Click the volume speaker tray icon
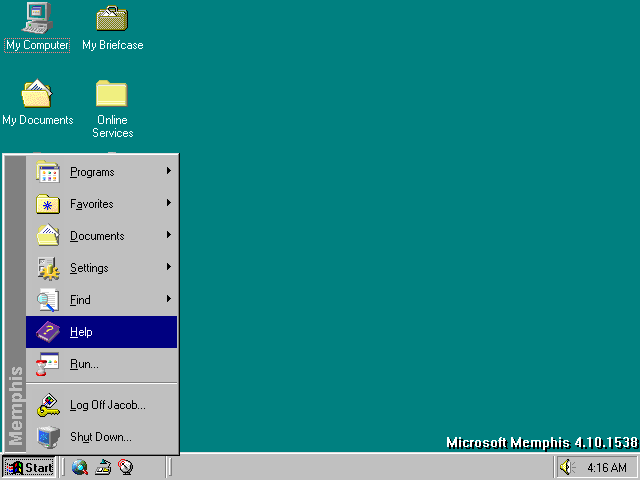 click(567, 467)
